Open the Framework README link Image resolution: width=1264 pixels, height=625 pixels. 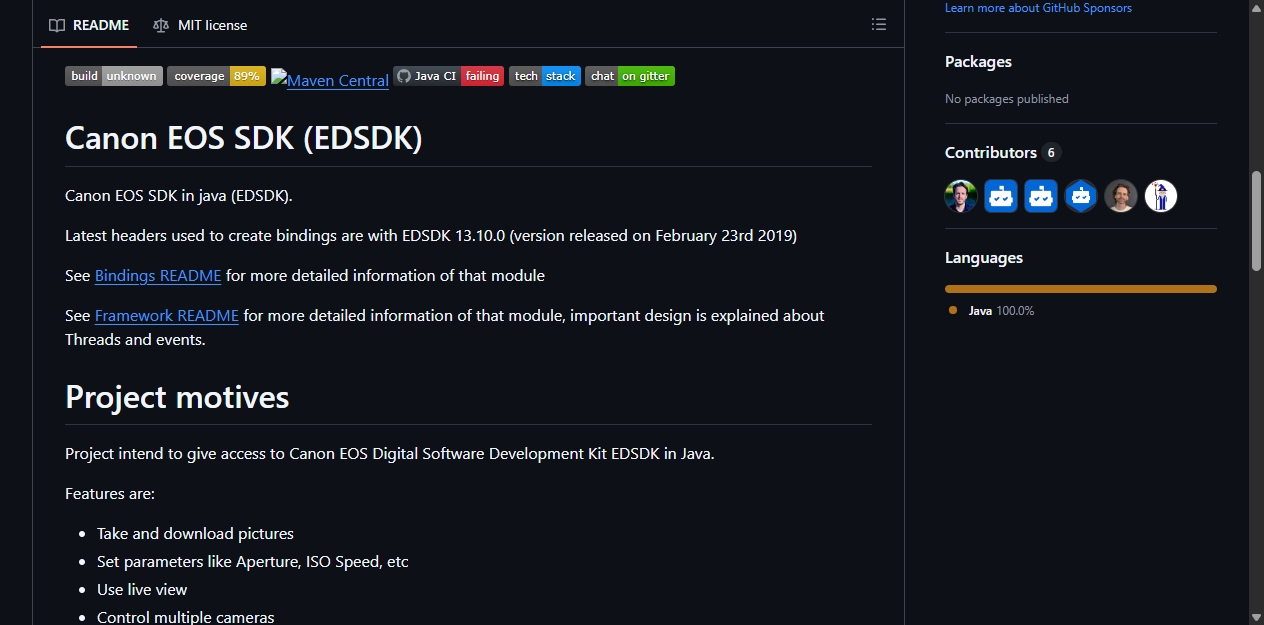pyautogui.click(x=167, y=315)
